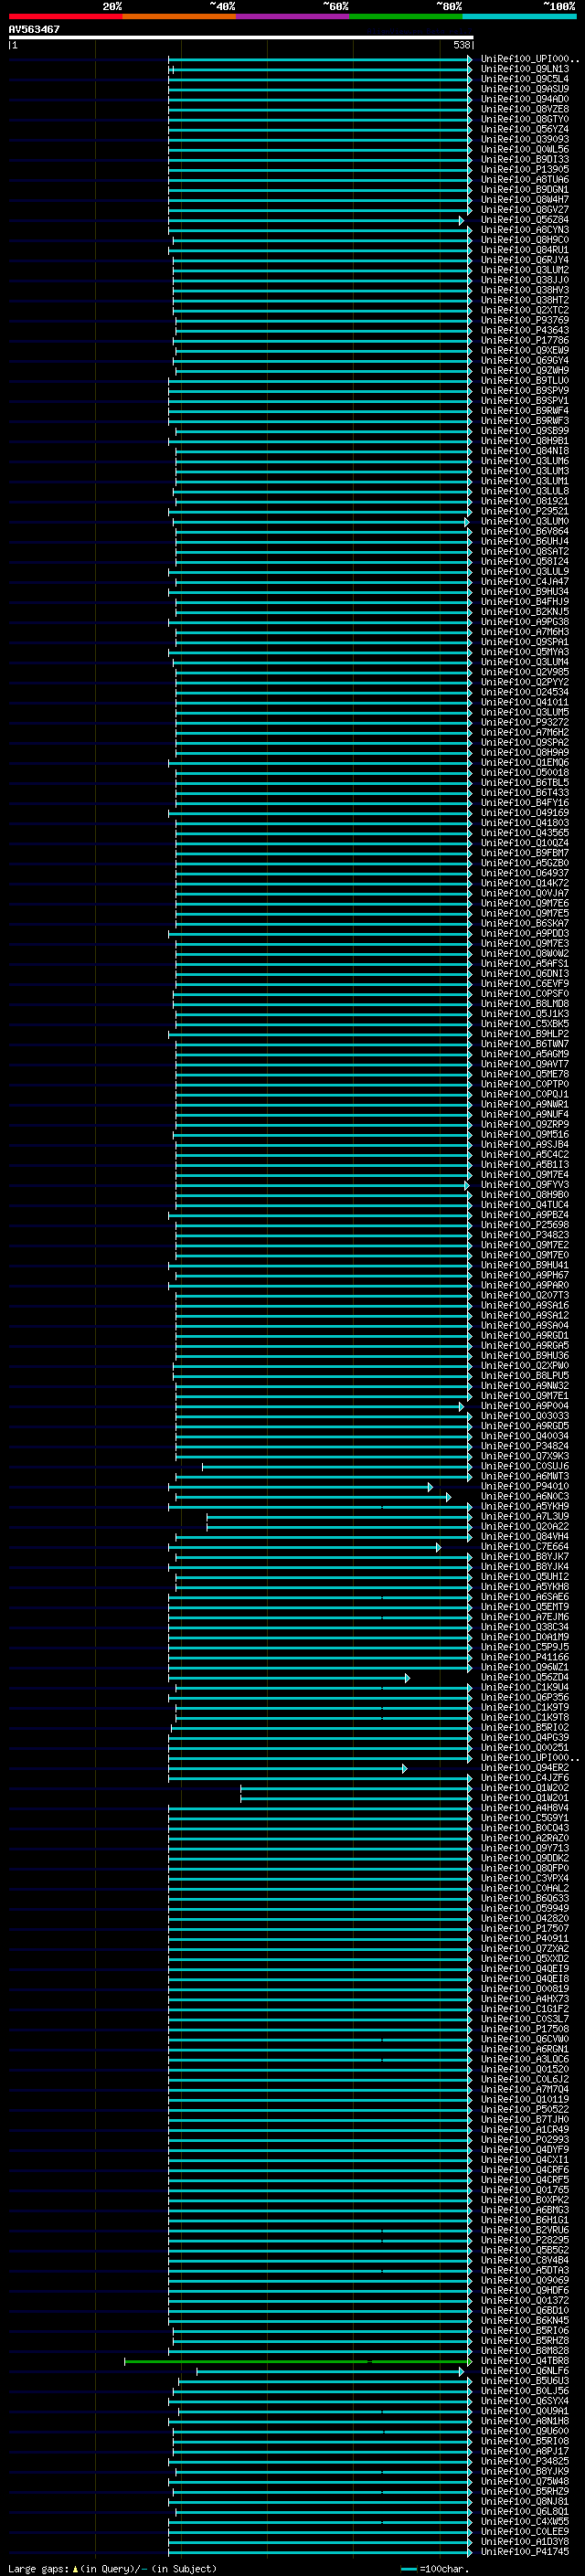This screenshot has width=585, height=2576.
Task: Click the =100char. scale legend
Action: click(434, 2568)
